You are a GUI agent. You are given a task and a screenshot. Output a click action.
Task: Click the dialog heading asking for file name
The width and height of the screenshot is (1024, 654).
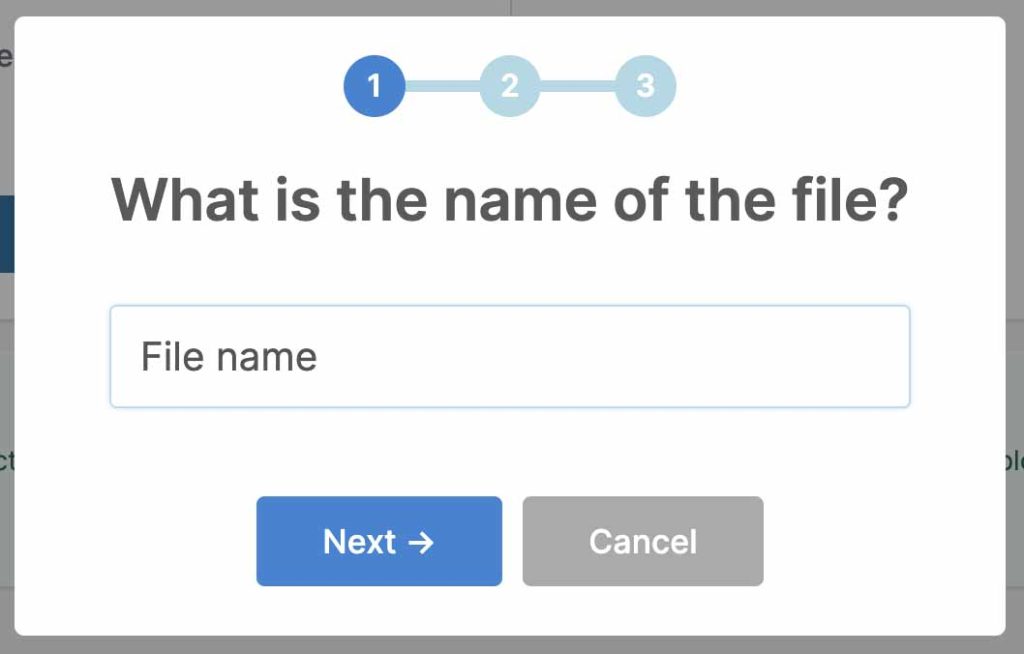(x=512, y=199)
